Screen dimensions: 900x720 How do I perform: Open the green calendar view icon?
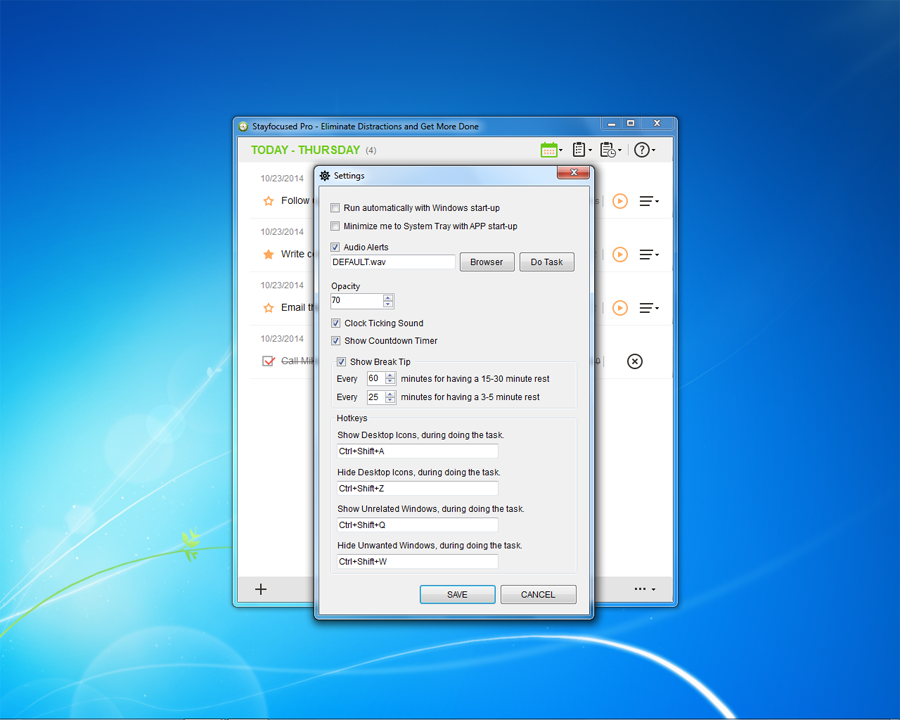[549, 150]
